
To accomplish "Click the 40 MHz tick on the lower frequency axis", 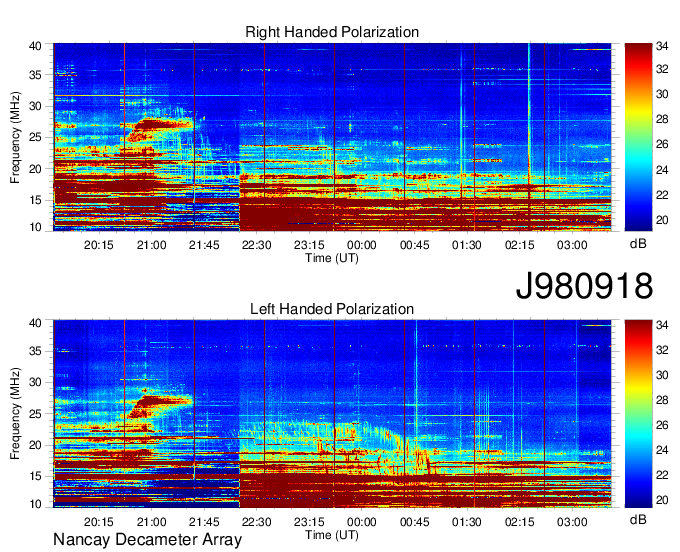I will click(36, 323).
